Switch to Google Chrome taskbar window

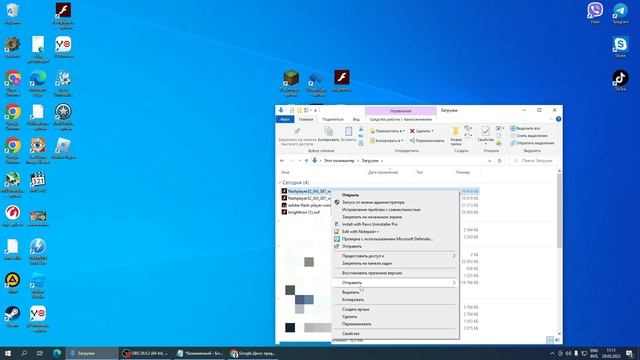[x=253, y=353]
